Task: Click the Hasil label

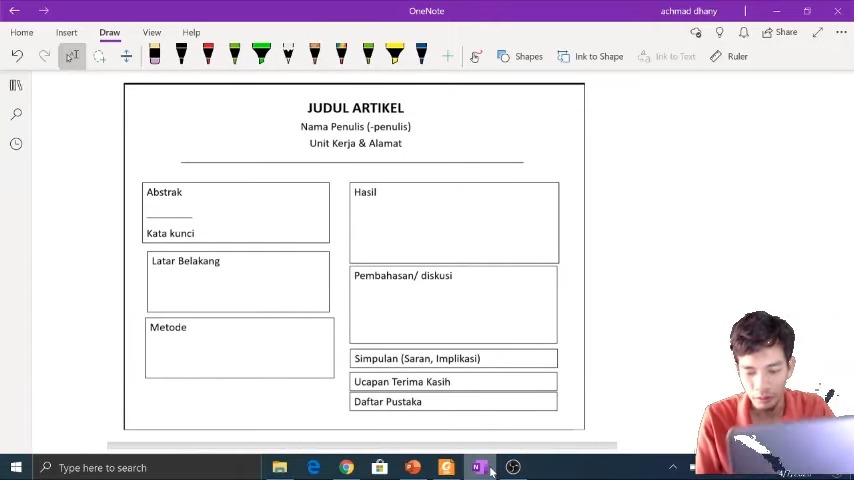Action: click(x=365, y=192)
